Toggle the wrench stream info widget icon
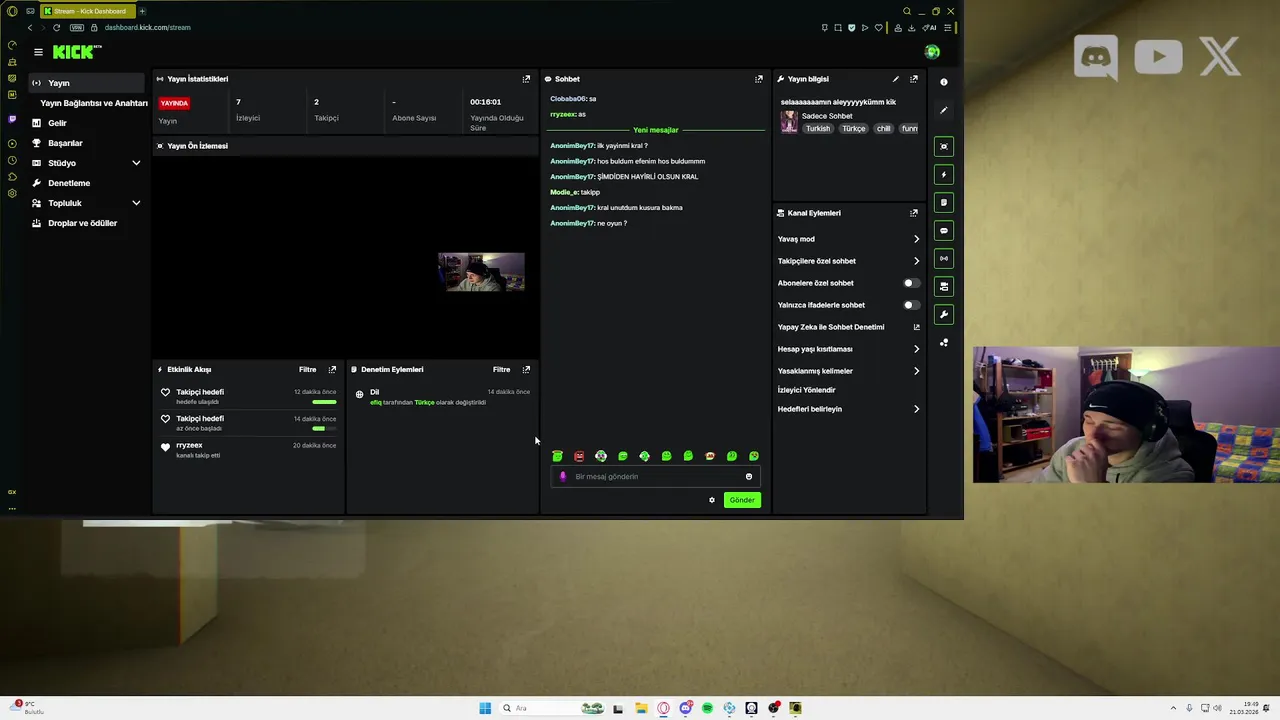The image size is (1280, 720). coord(944,315)
